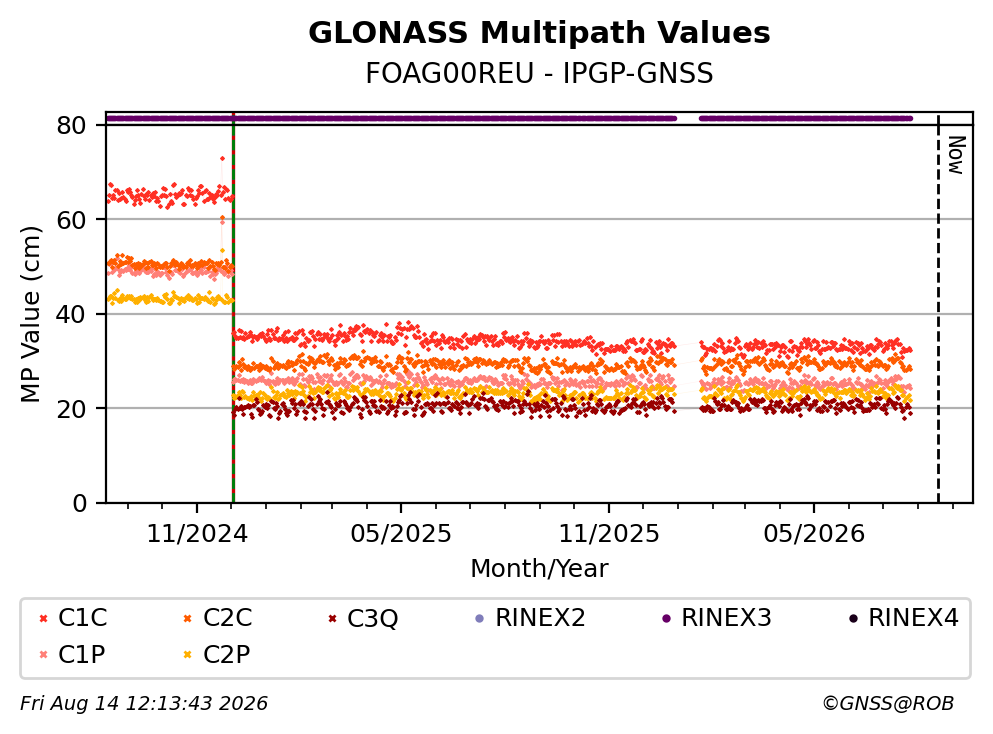Click the gap in the purple RINEX3 bar
The width and height of the screenshot is (993, 734).
688,118
